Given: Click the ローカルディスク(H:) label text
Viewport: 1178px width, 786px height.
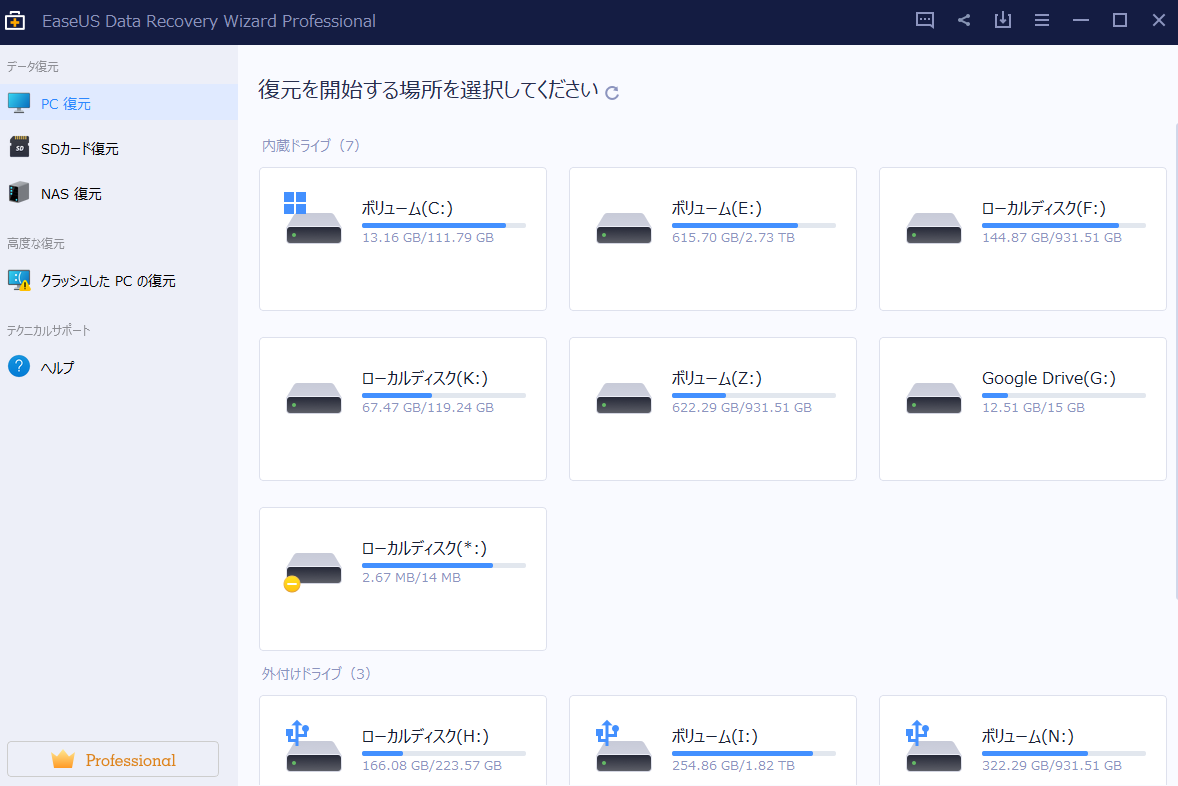Looking at the screenshot, I should [425, 736].
